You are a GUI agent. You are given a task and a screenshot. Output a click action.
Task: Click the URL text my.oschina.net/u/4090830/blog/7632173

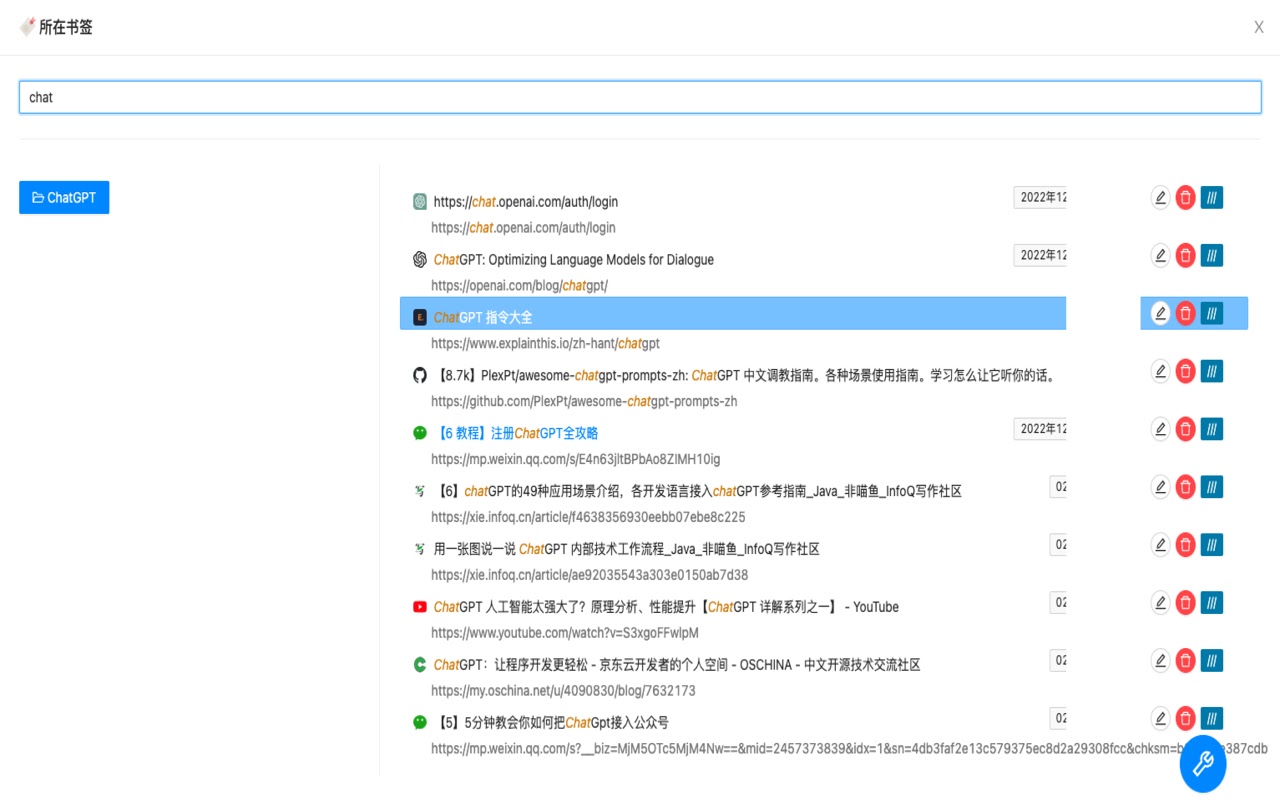564,692
